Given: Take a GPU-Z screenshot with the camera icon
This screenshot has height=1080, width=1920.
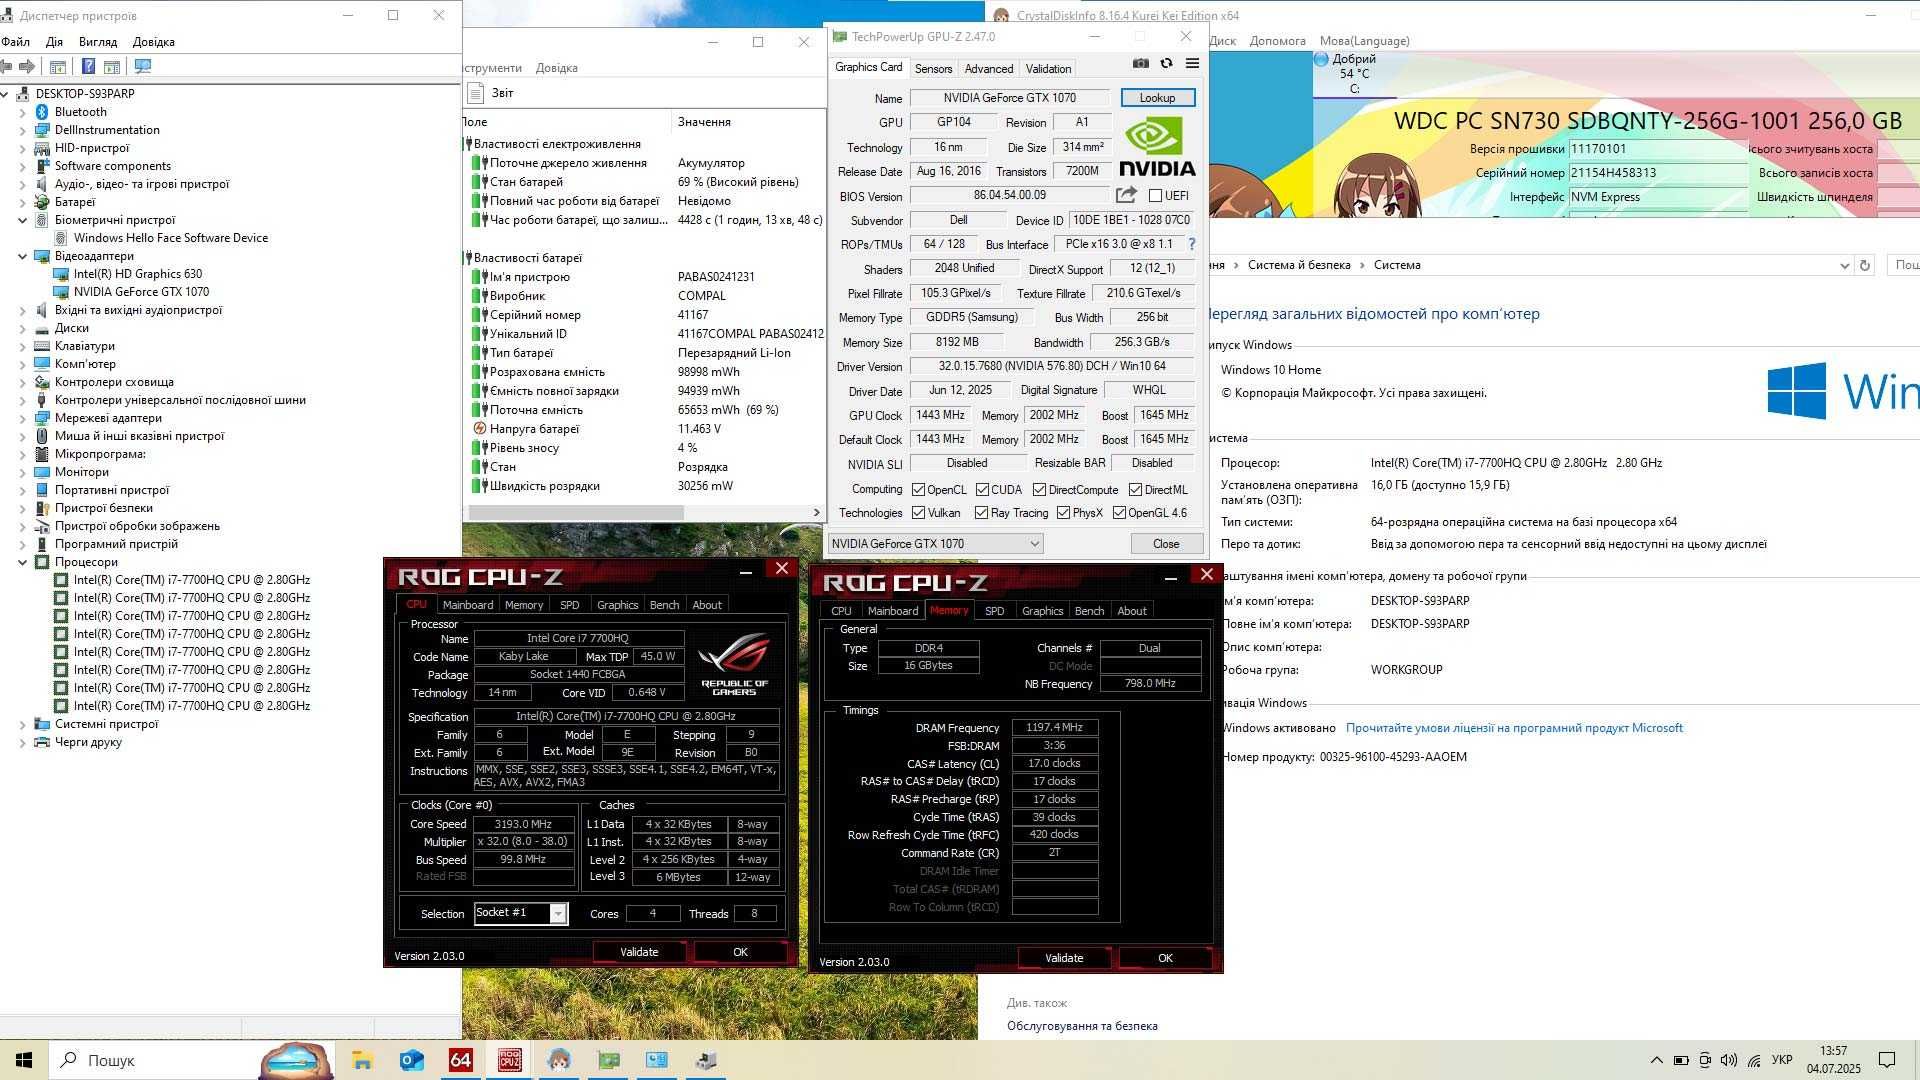Looking at the screenshot, I should 1140,63.
